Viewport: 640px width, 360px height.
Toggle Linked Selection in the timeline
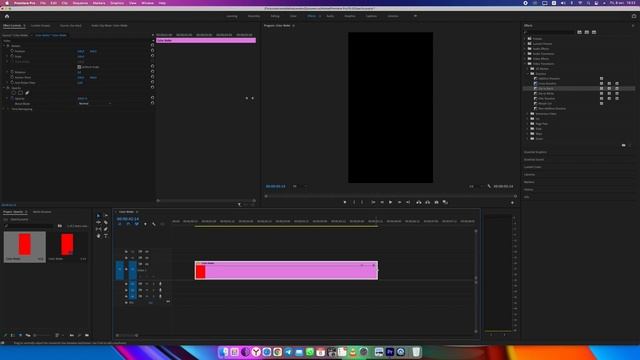pyautogui.click(x=137, y=224)
